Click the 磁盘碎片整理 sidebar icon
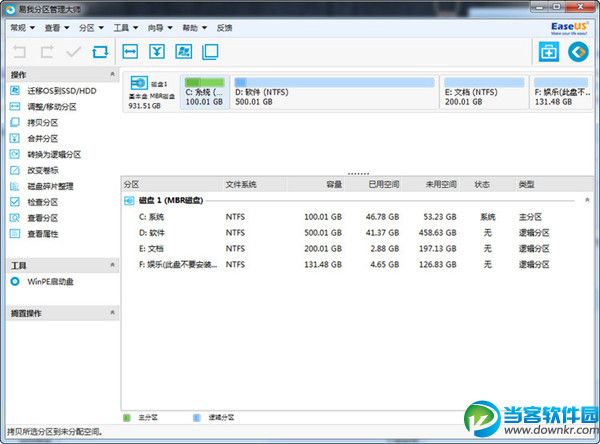Viewport: 600px width, 444px height. coord(15,186)
